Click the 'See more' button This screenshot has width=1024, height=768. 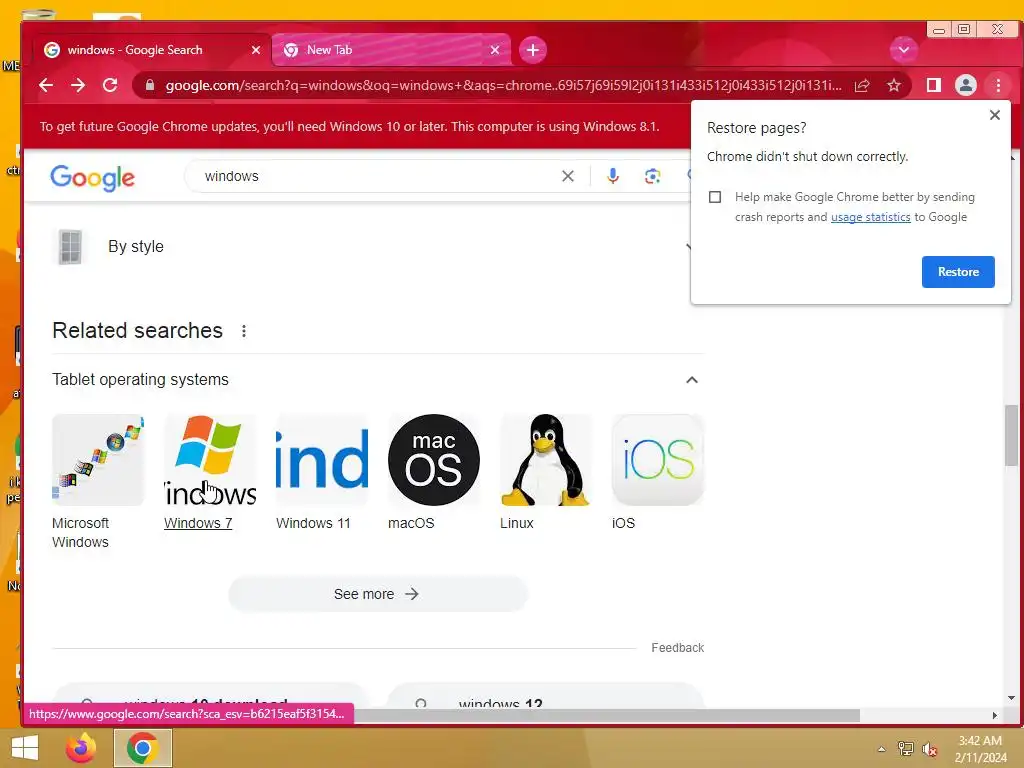(377, 594)
